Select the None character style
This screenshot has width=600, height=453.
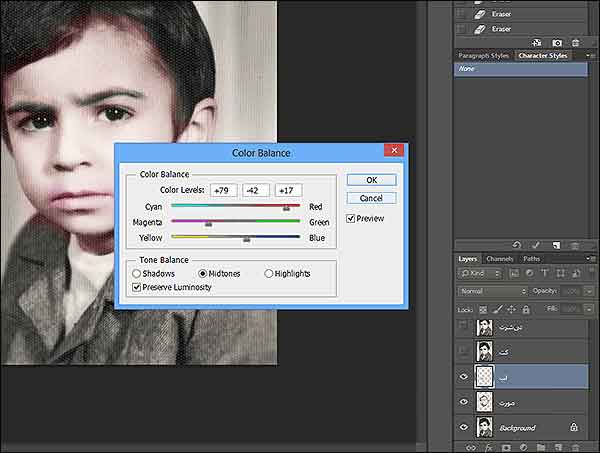click(x=520, y=69)
